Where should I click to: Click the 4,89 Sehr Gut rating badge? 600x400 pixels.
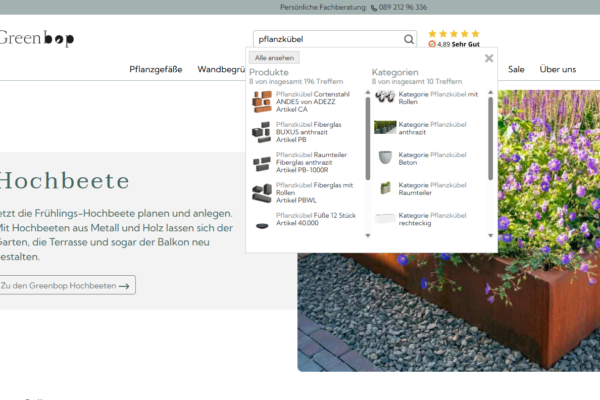pyautogui.click(x=454, y=44)
